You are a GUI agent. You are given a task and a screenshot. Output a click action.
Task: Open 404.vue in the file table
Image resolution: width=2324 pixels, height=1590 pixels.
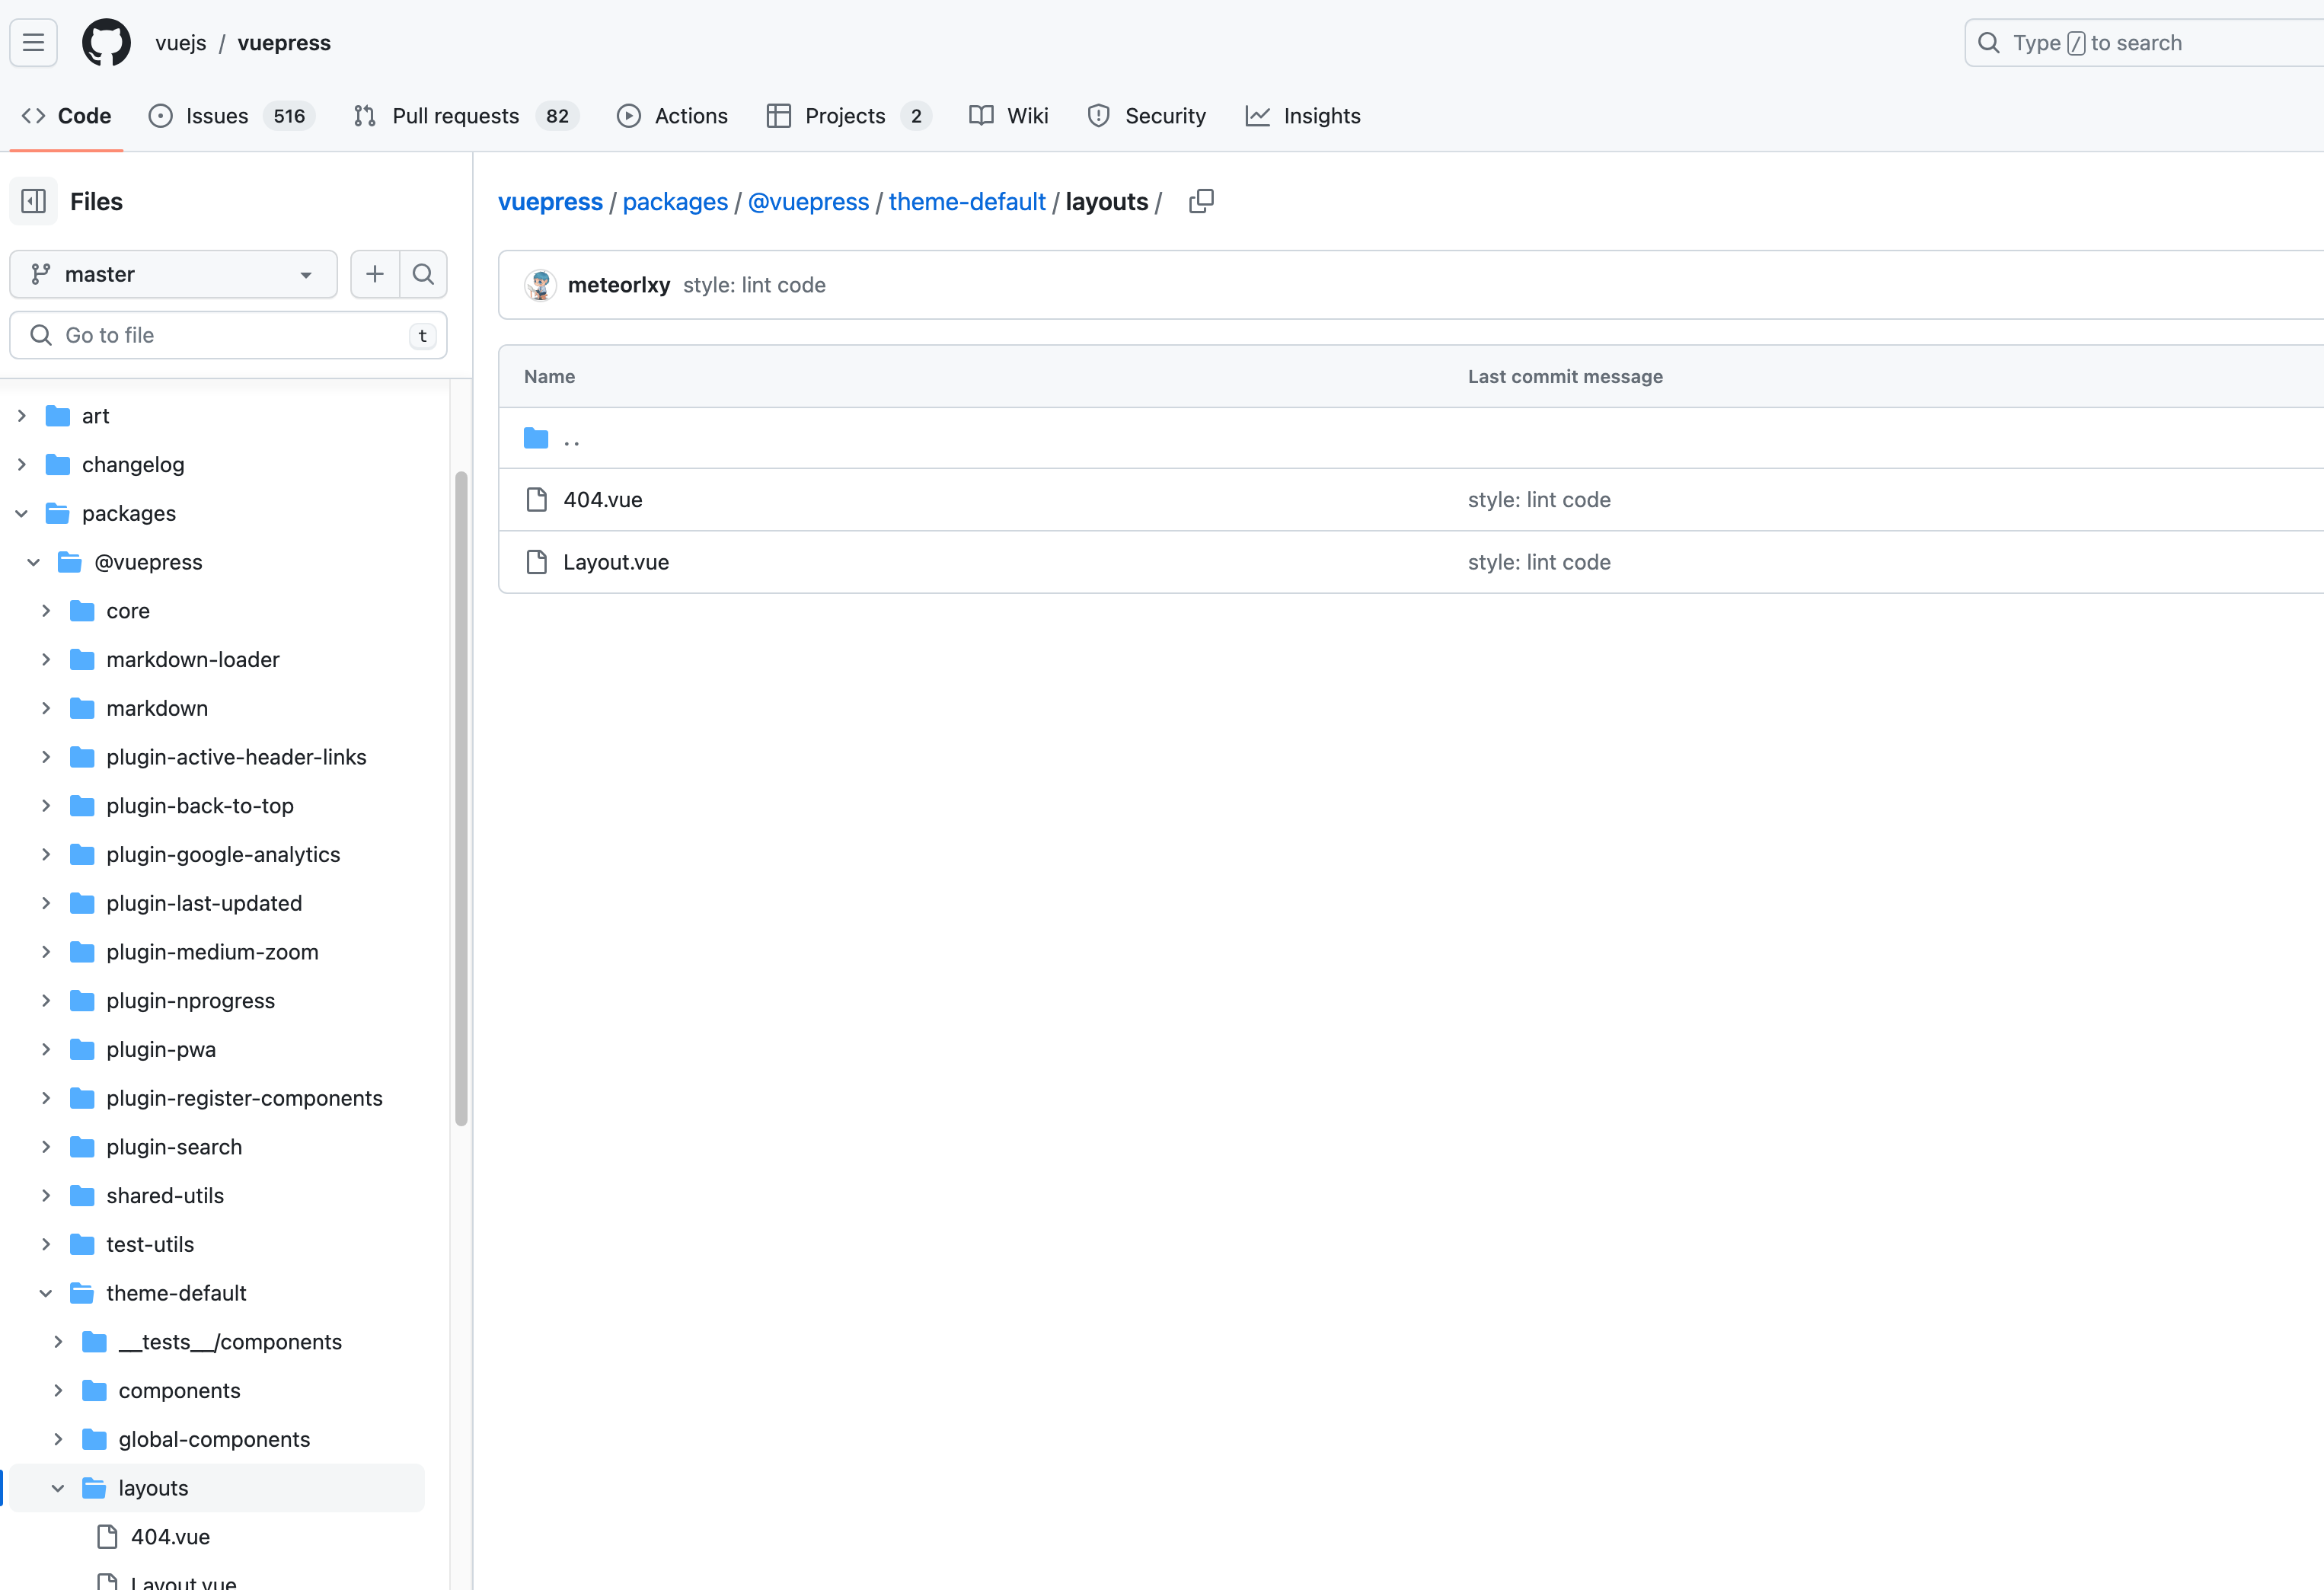pos(603,499)
